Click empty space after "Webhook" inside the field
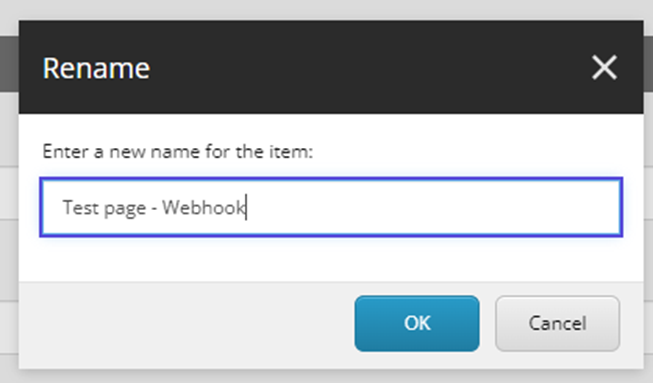The image size is (653, 383). 433,207
